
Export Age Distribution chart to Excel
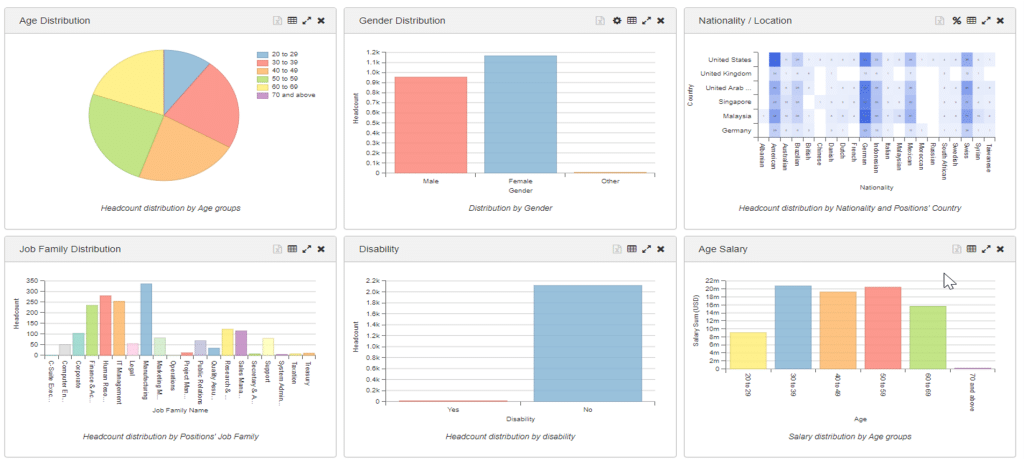pos(278,21)
